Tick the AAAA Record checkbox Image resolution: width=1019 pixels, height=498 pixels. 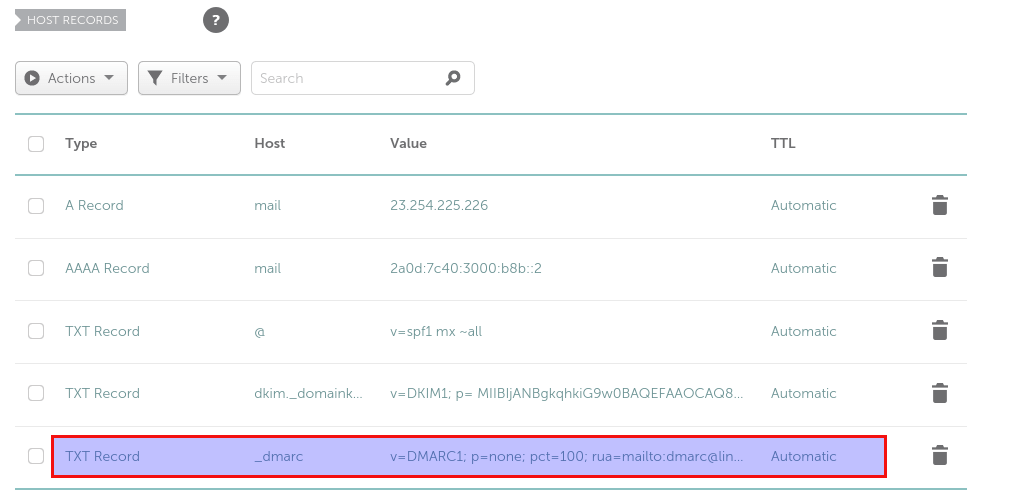tap(36, 268)
